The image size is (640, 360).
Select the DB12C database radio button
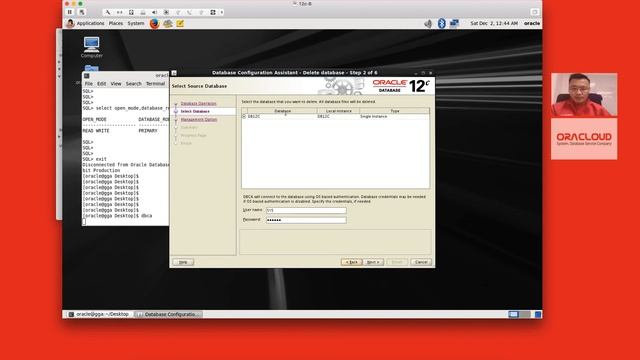click(x=244, y=117)
